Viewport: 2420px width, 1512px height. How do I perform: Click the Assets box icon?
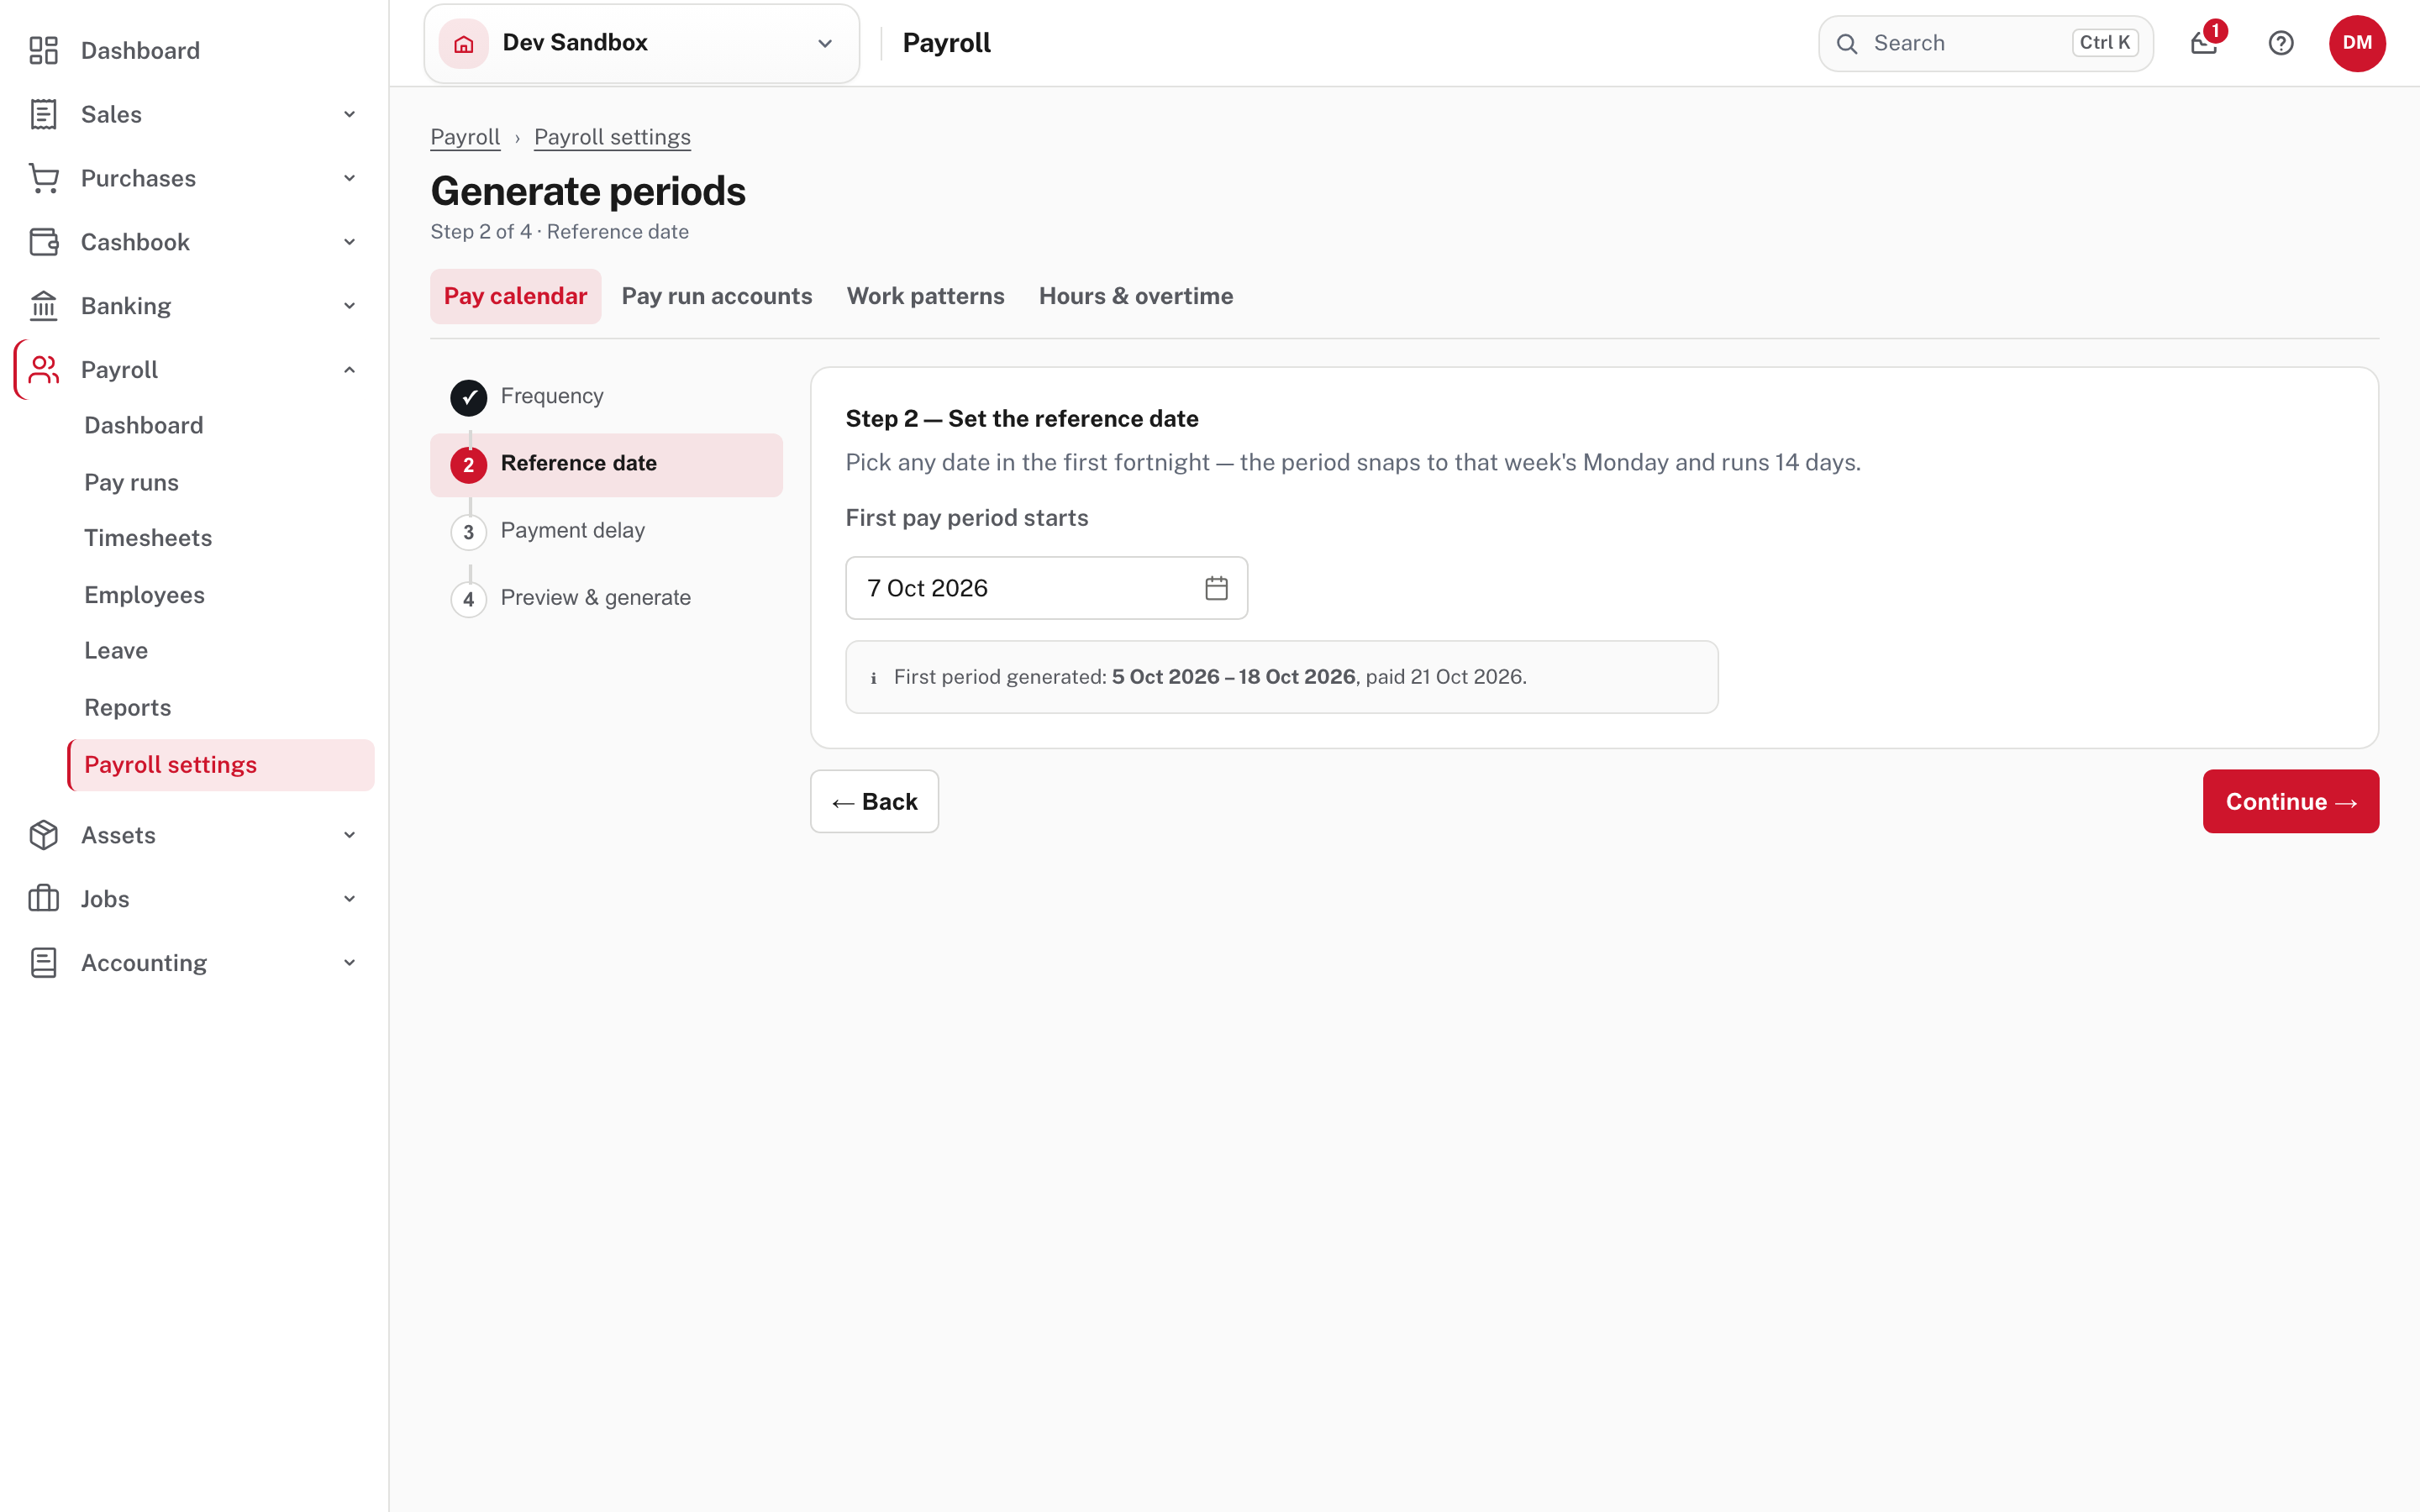43,835
